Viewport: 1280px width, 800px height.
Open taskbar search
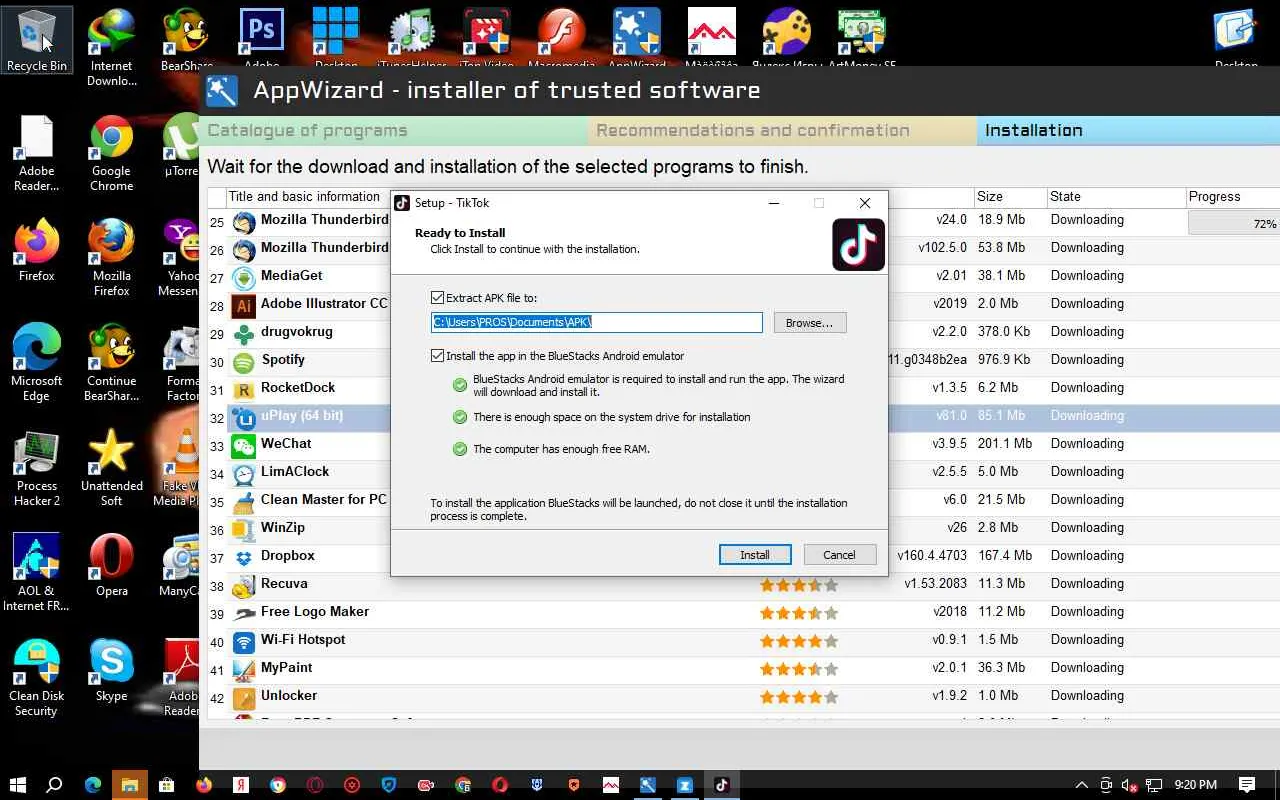coord(55,785)
